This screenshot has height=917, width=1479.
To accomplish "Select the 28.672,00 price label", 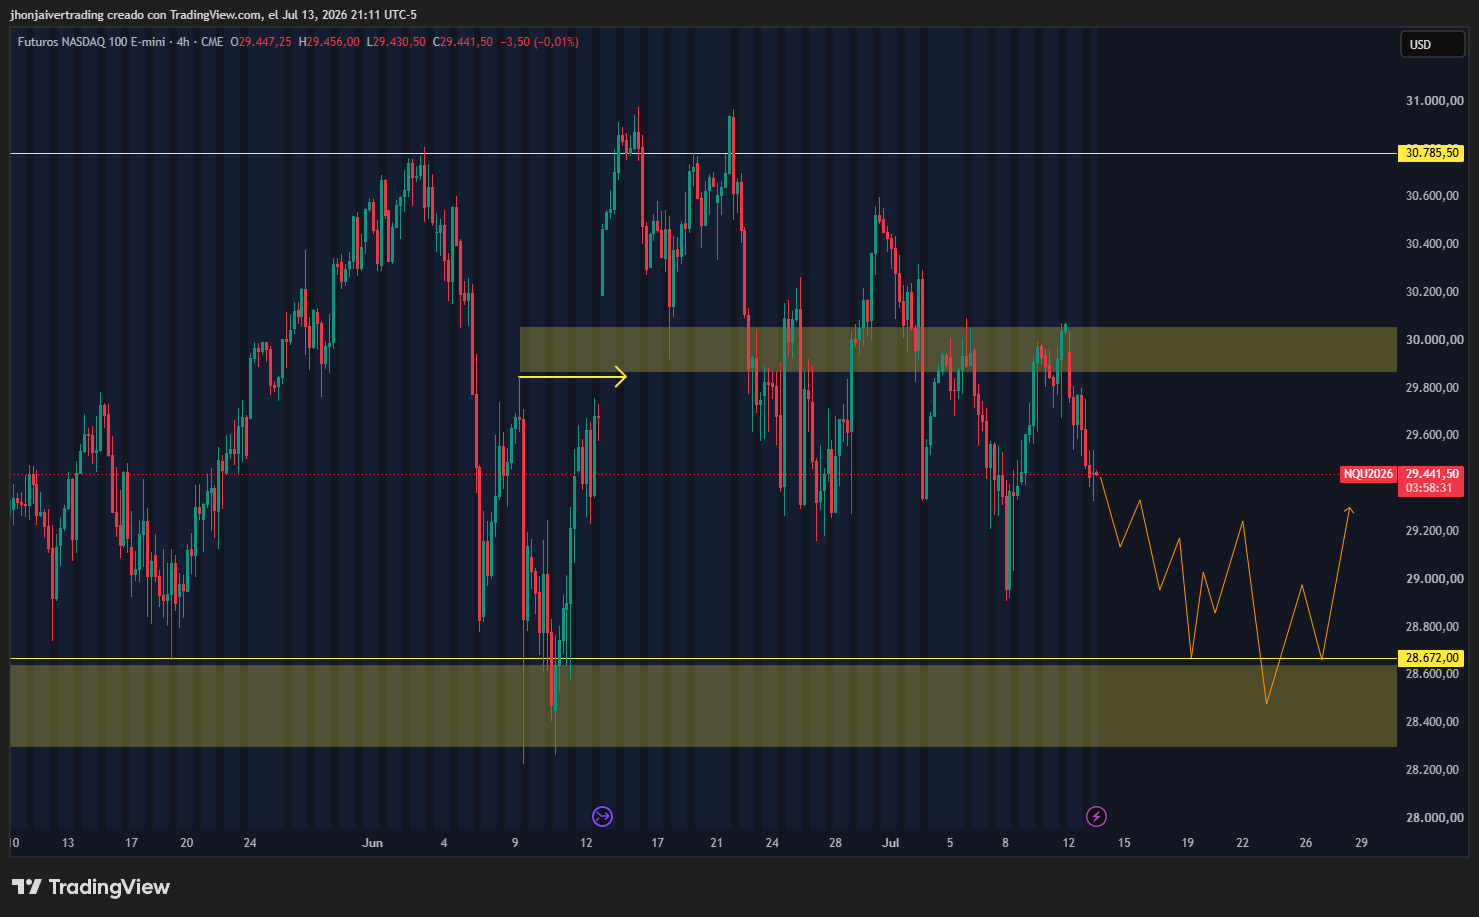I will (x=1432, y=658).
